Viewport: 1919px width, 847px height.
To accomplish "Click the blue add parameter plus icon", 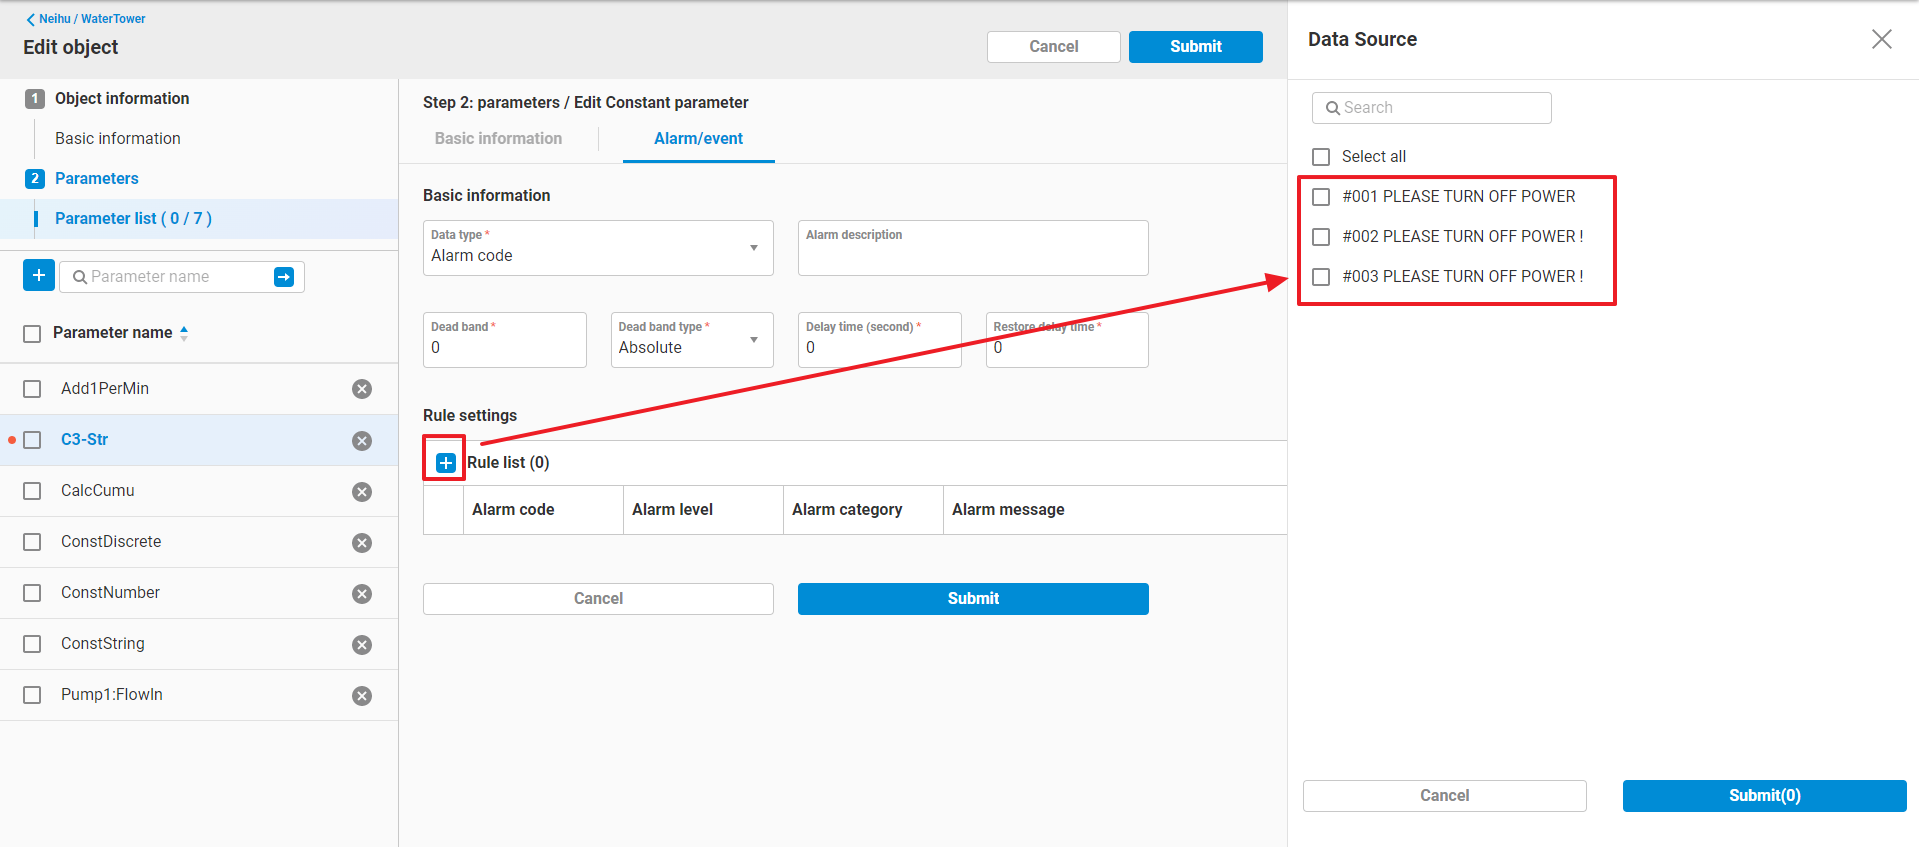I will pos(39,276).
